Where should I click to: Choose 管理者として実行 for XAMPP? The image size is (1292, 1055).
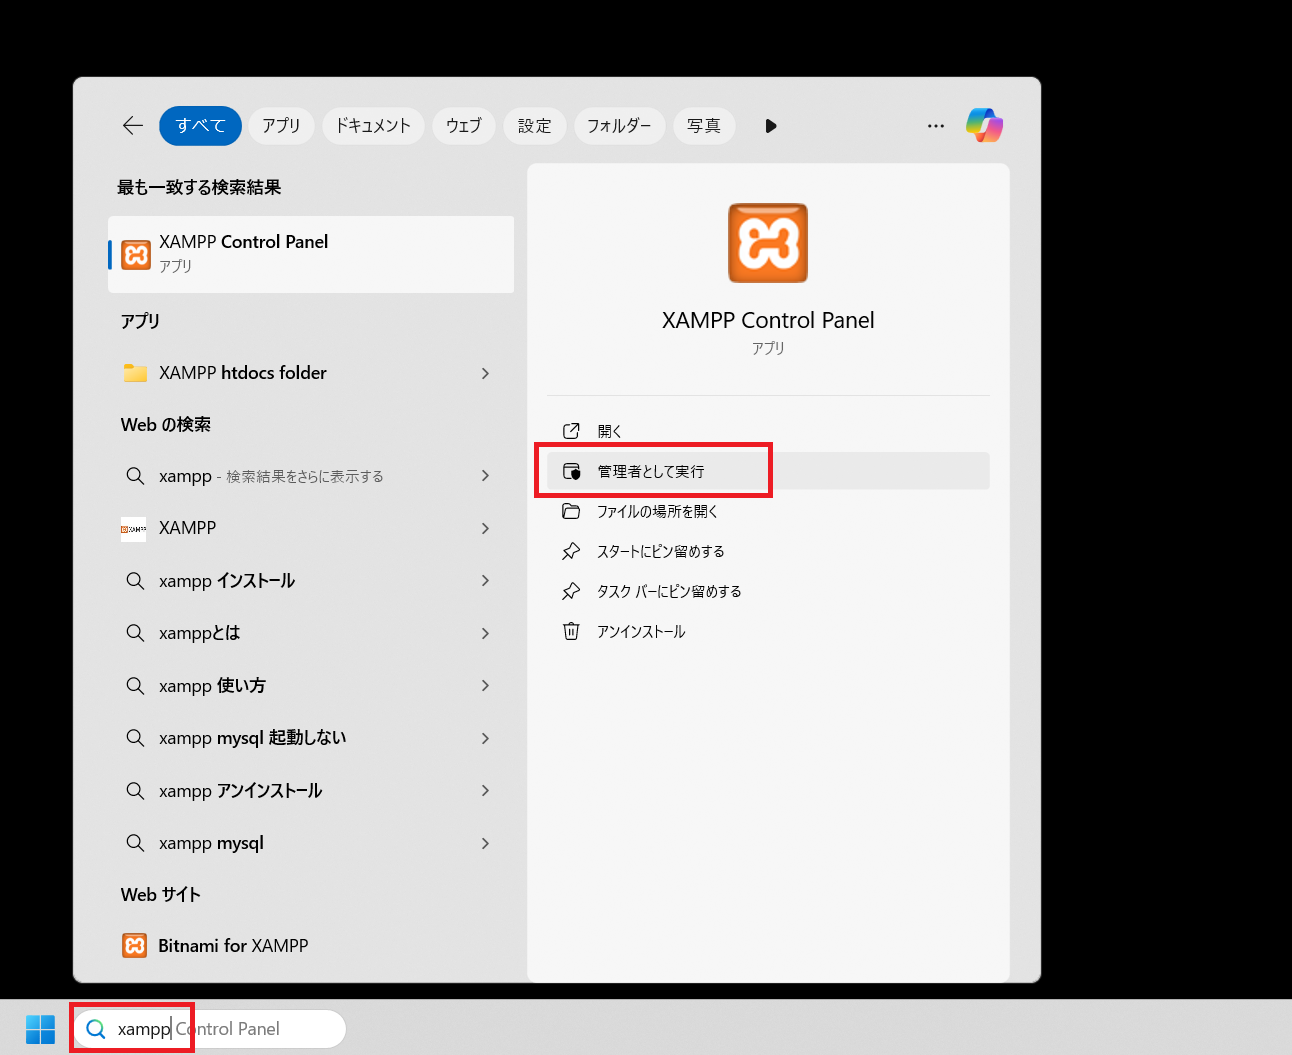coord(768,471)
